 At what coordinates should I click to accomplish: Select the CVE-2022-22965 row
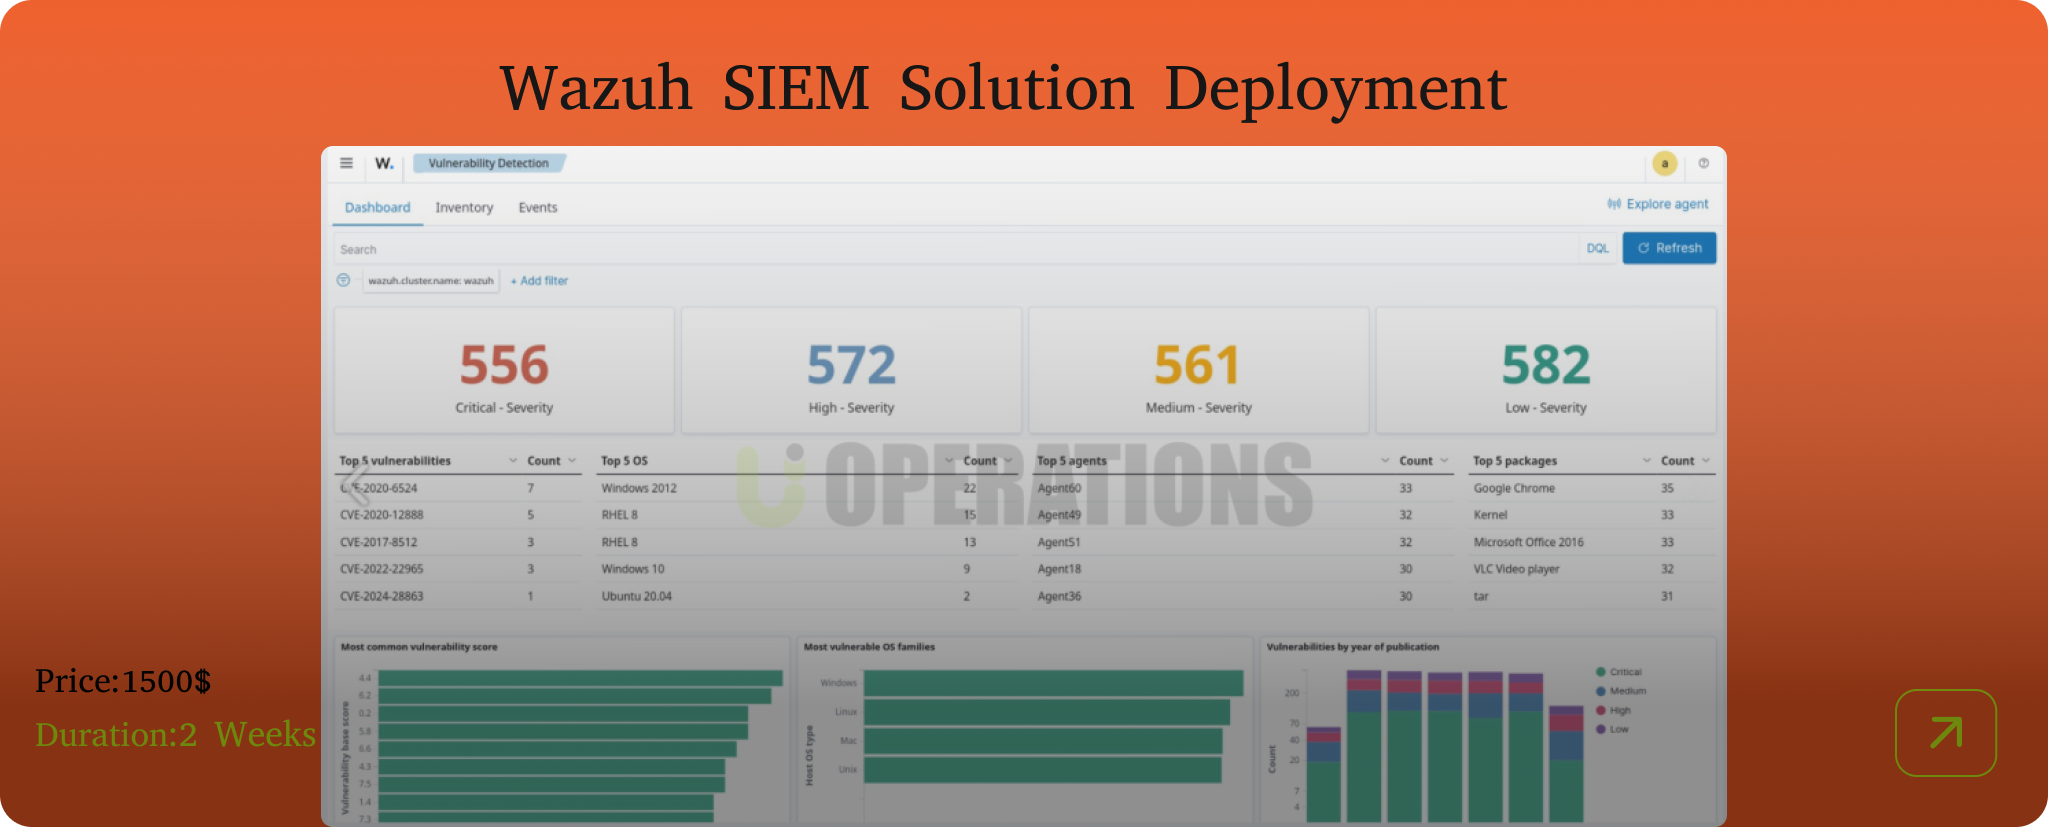458,569
